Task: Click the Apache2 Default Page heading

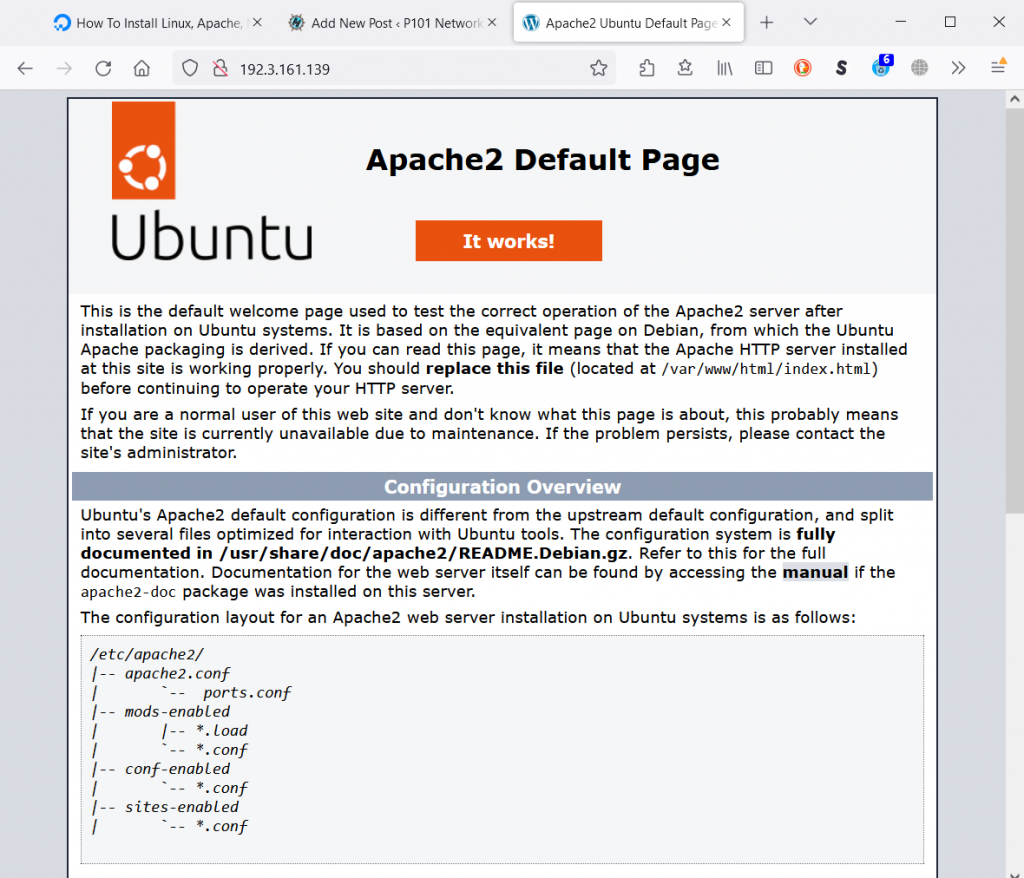Action: point(543,161)
